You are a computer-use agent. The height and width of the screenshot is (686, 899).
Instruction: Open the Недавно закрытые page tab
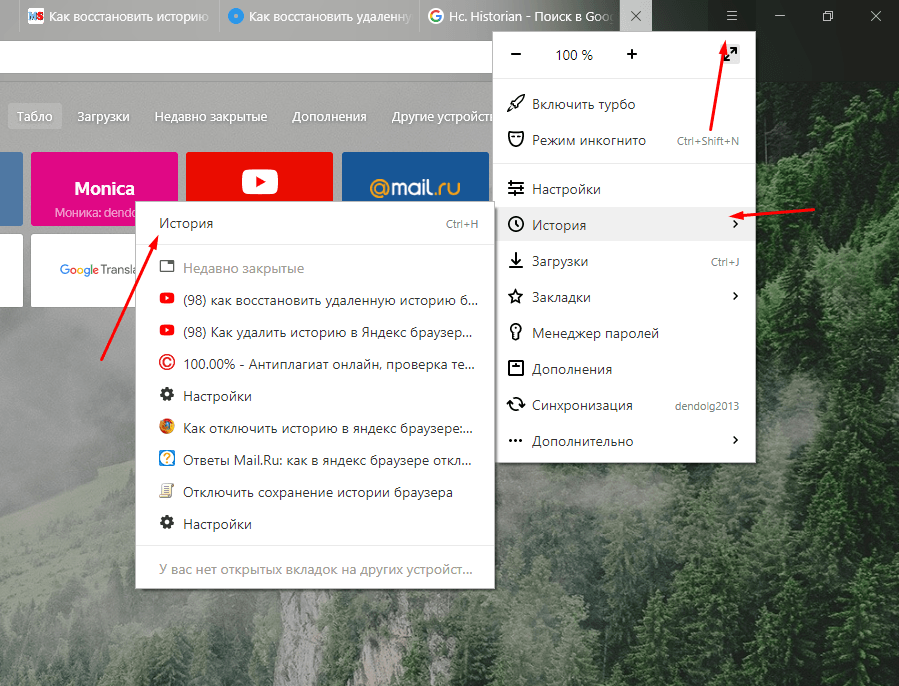(x=210, y=116)
